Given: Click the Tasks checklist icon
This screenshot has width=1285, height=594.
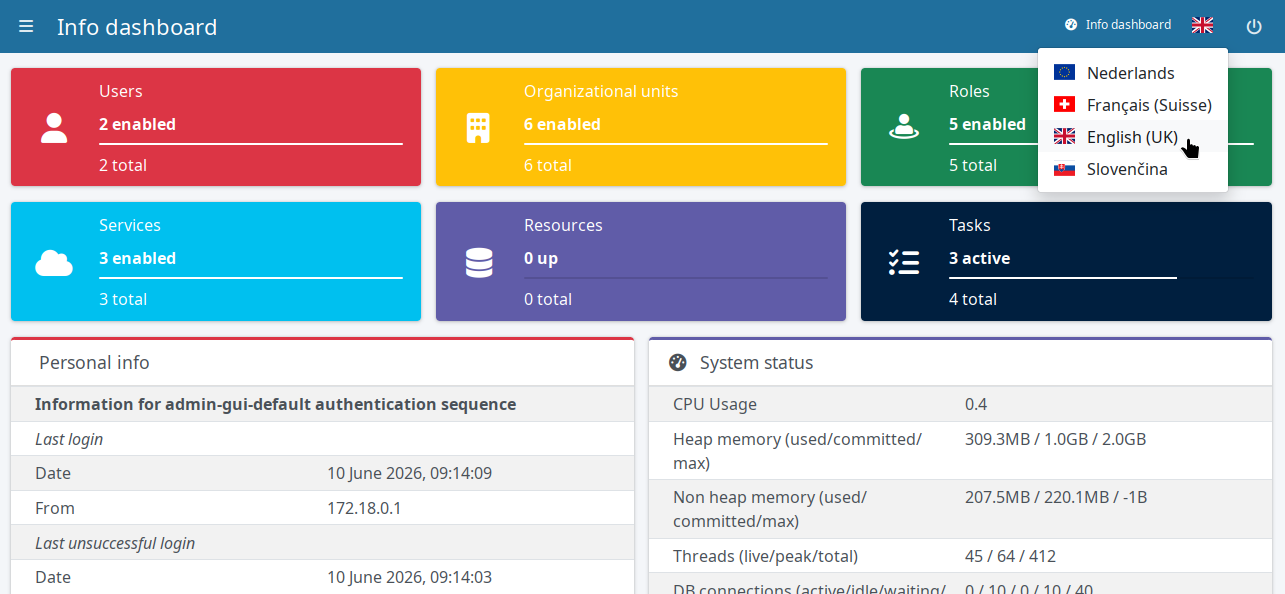Looking at the screenshot, I should tap(904, 262).
